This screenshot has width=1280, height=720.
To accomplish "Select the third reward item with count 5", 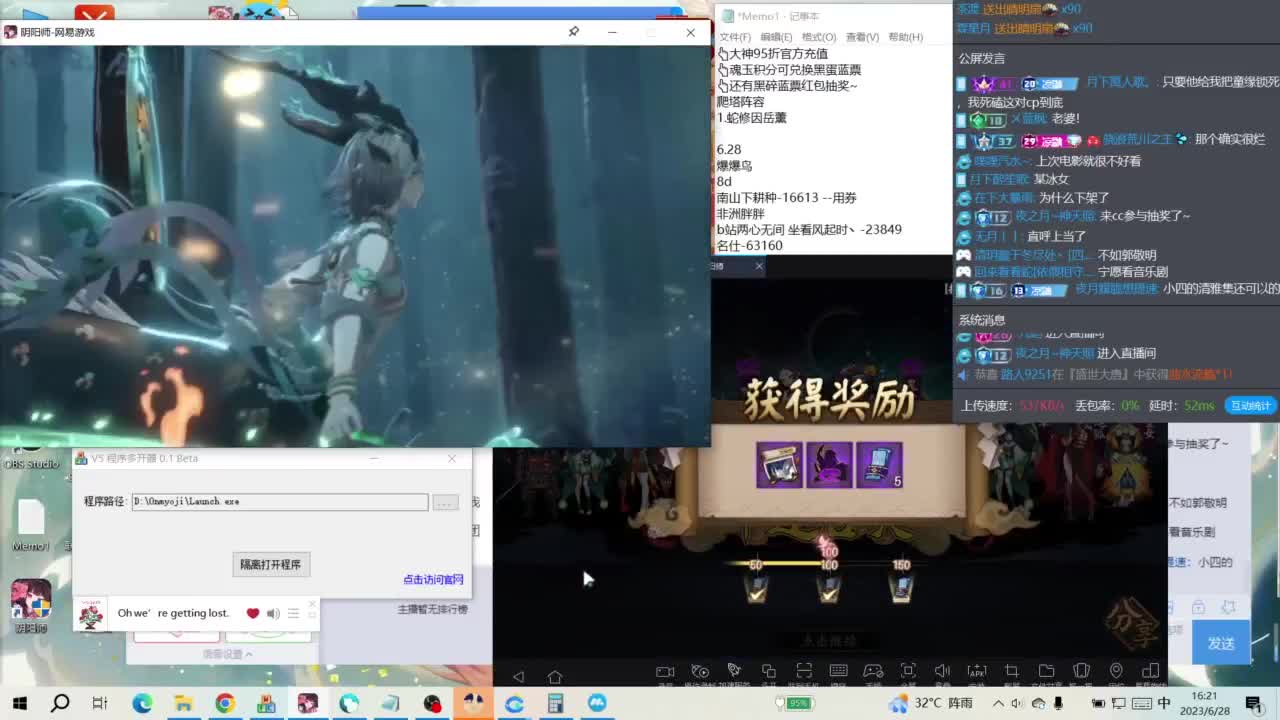I will click(879, 465).
